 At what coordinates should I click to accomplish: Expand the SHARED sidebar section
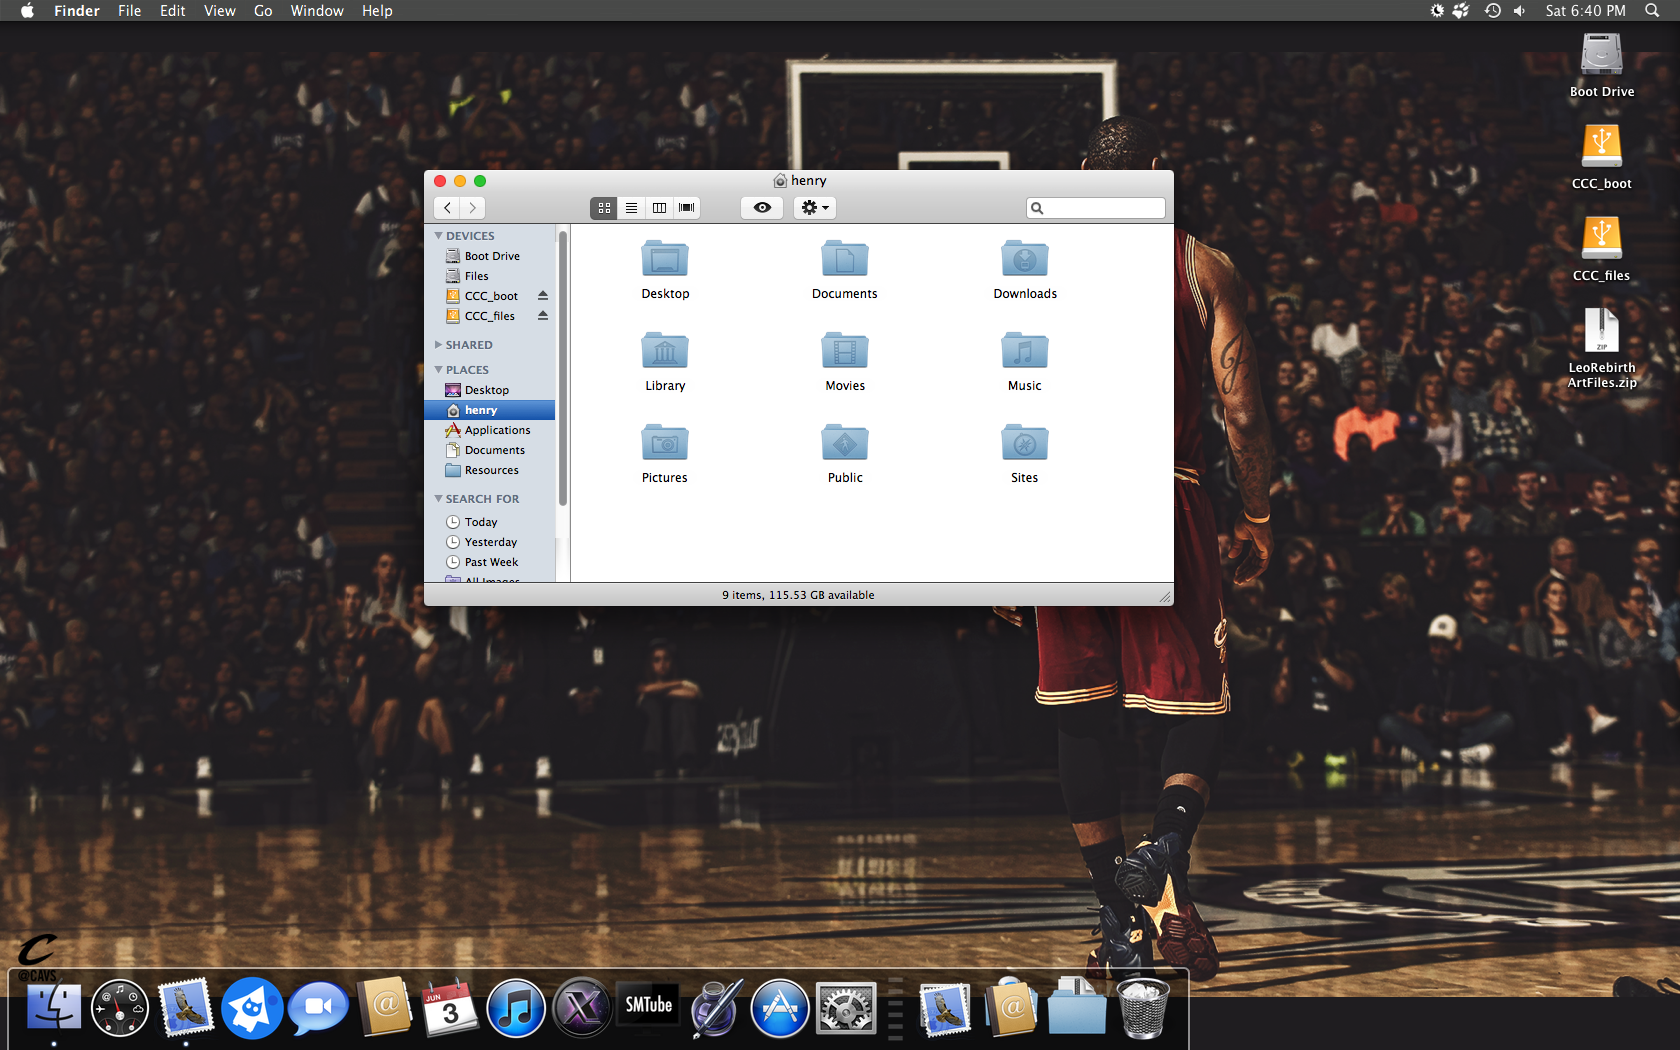tap(438, 345)
